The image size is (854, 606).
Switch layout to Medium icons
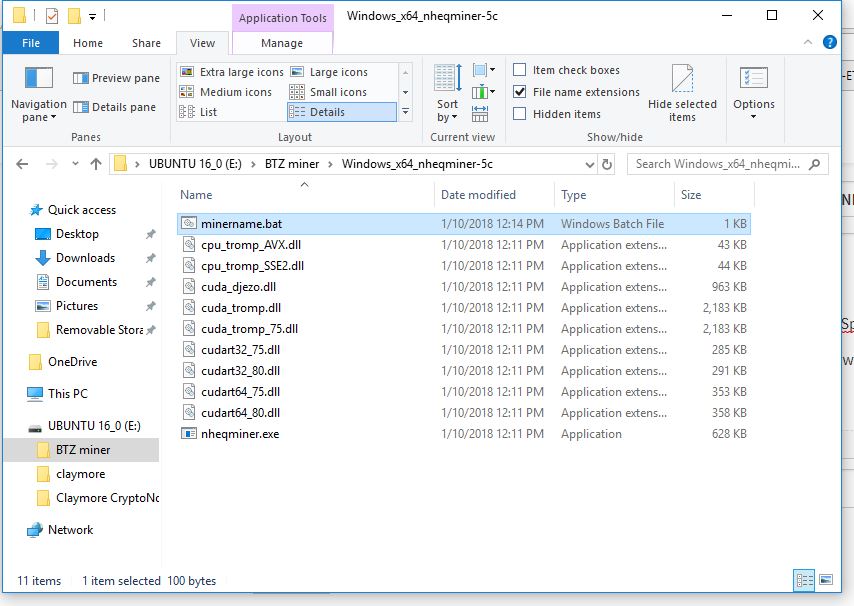click(226, 92)
